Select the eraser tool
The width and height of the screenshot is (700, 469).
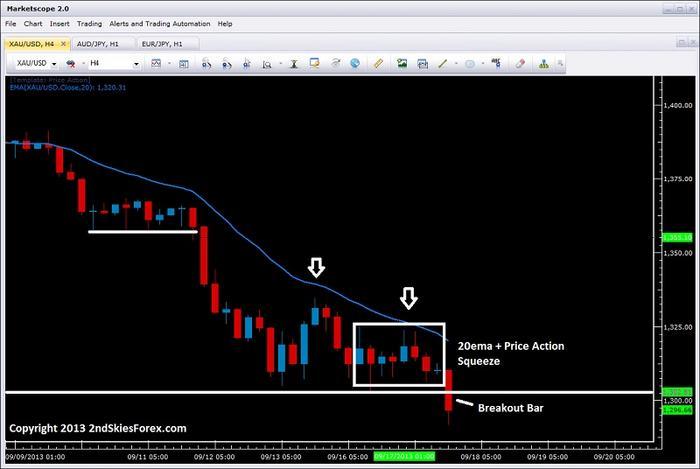[x=520, y=64]
